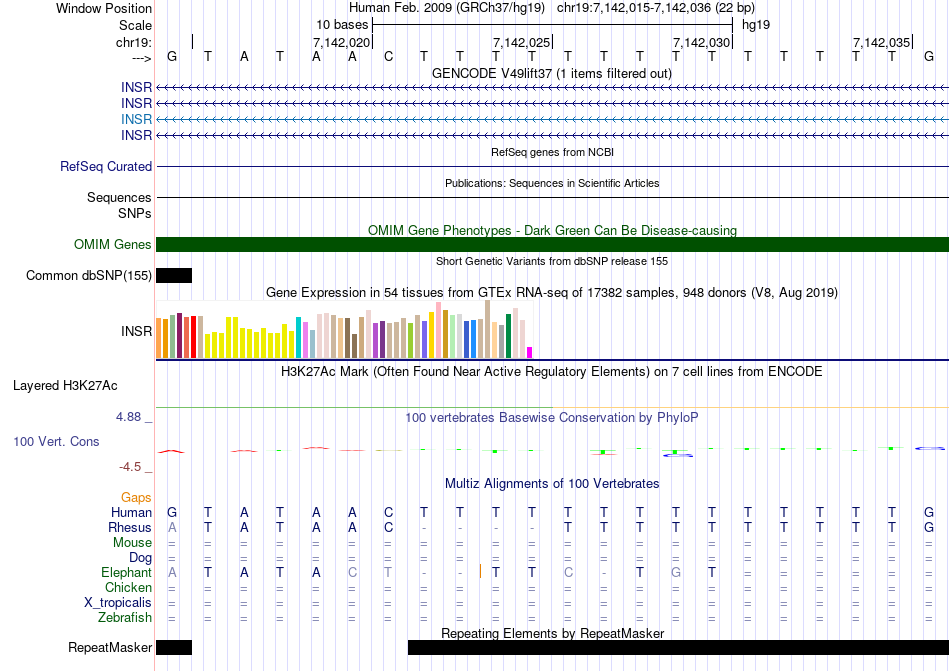Open the Short Genetic Variants dbSNP title
The width and height of the screenshot is (950, 671).
click(552, 261)
